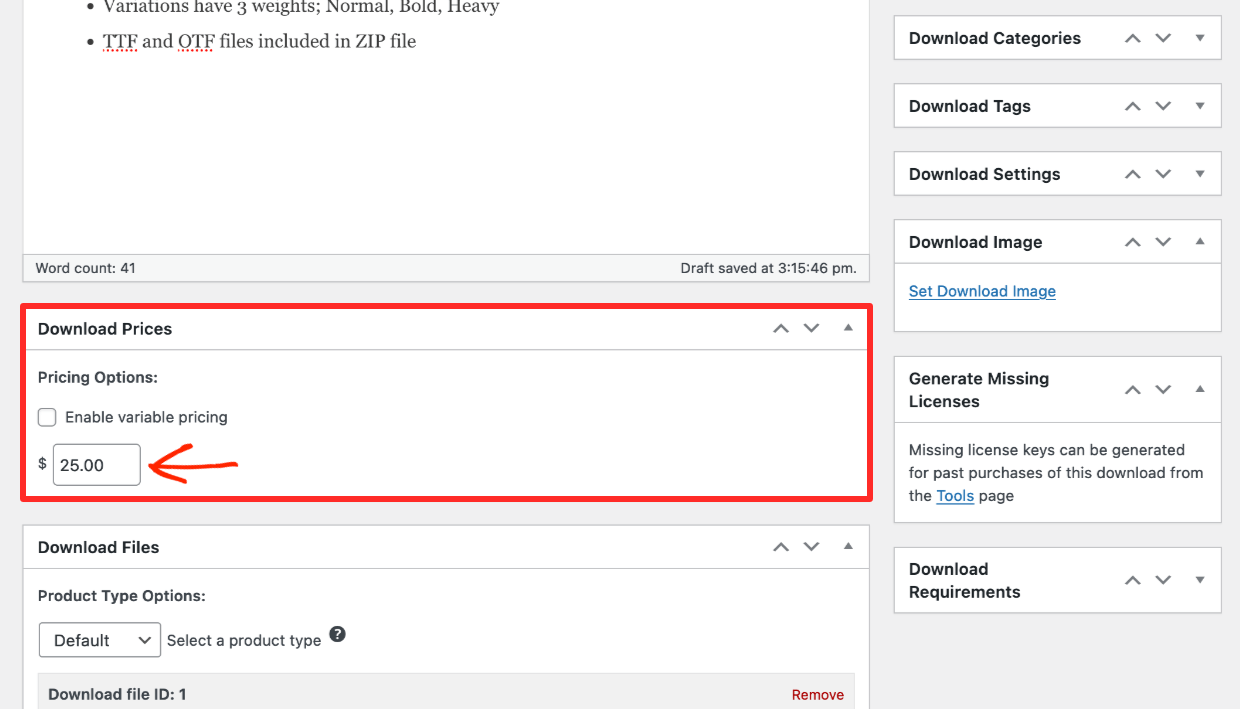This screenshot has width=1240, height=709.
Task: Move Download Image panel down
Action: tap(1163, 242)
